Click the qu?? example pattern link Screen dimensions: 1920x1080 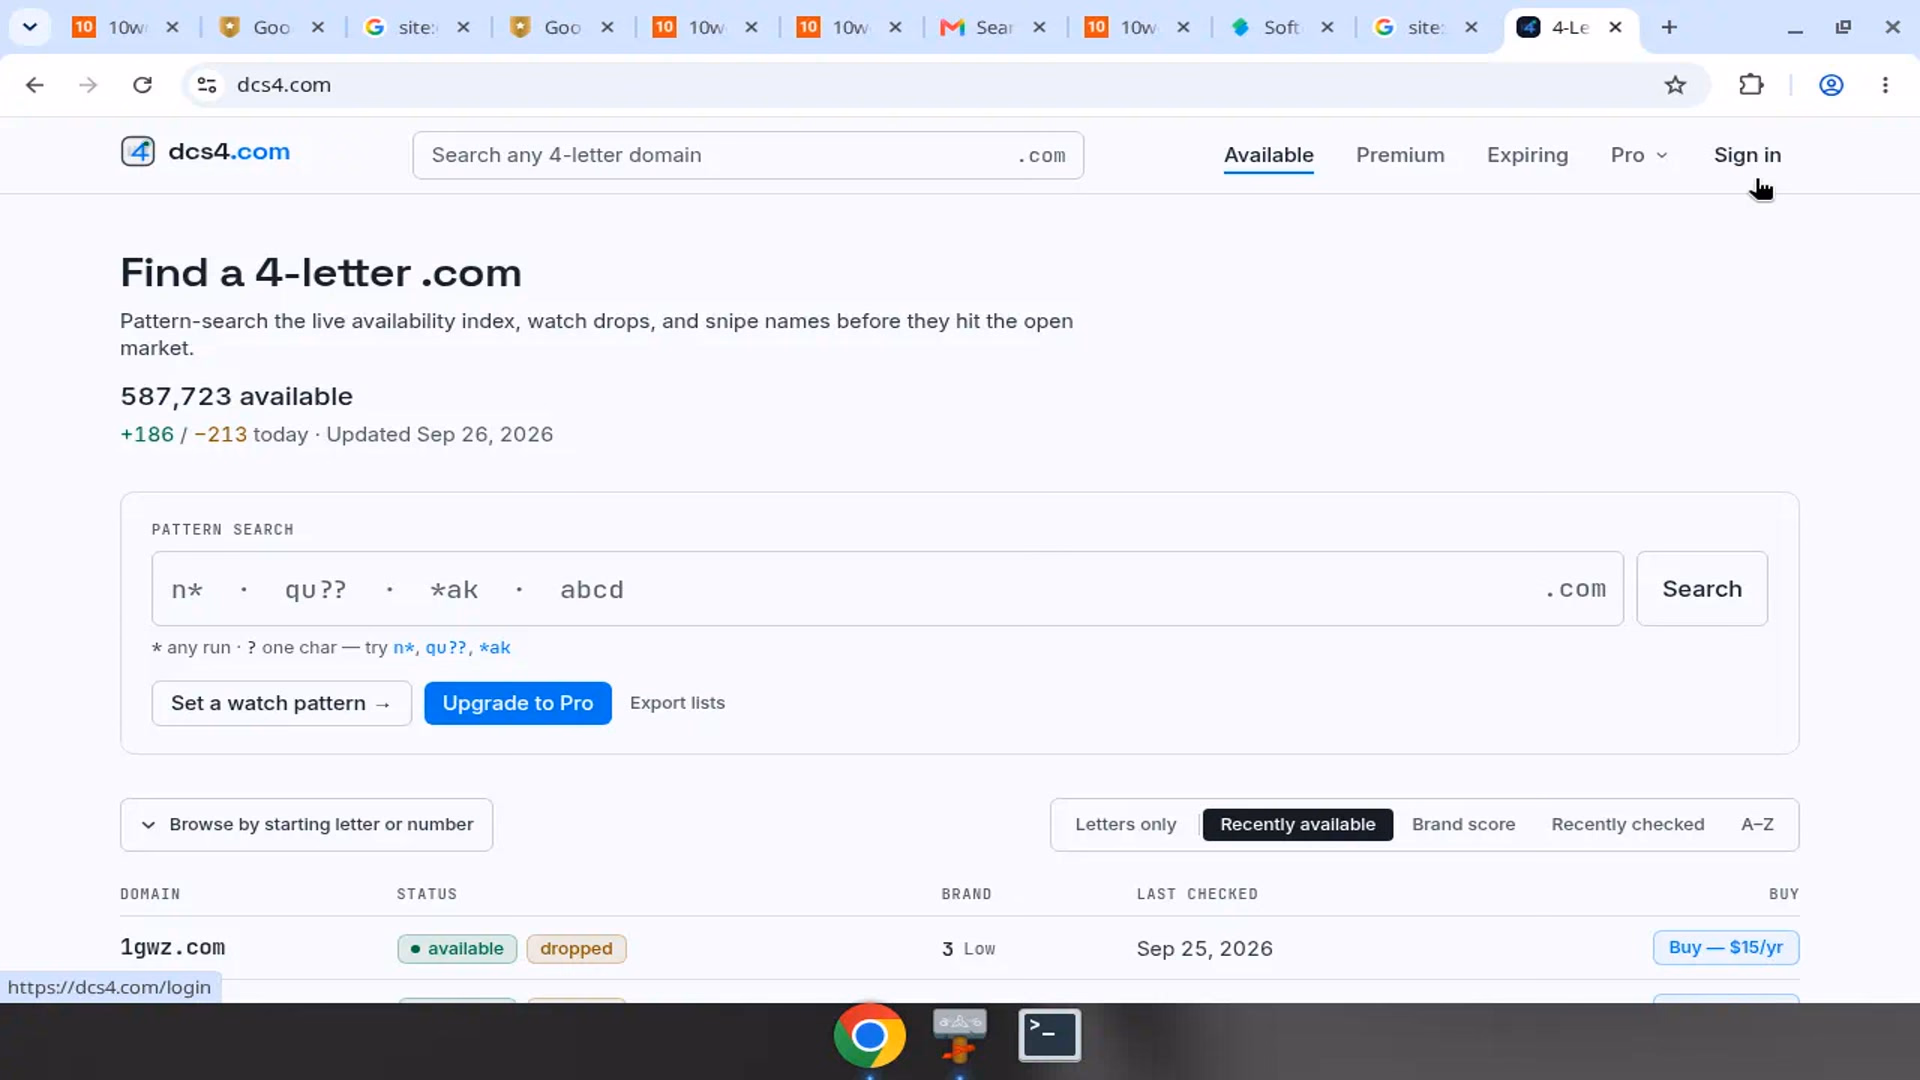click(x=446, y=647)
